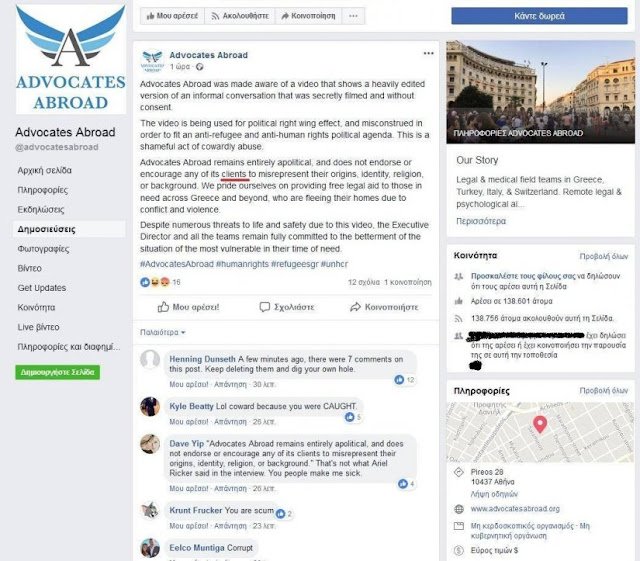Click the Κάντε δωρεά donate button

click(539, 16)
